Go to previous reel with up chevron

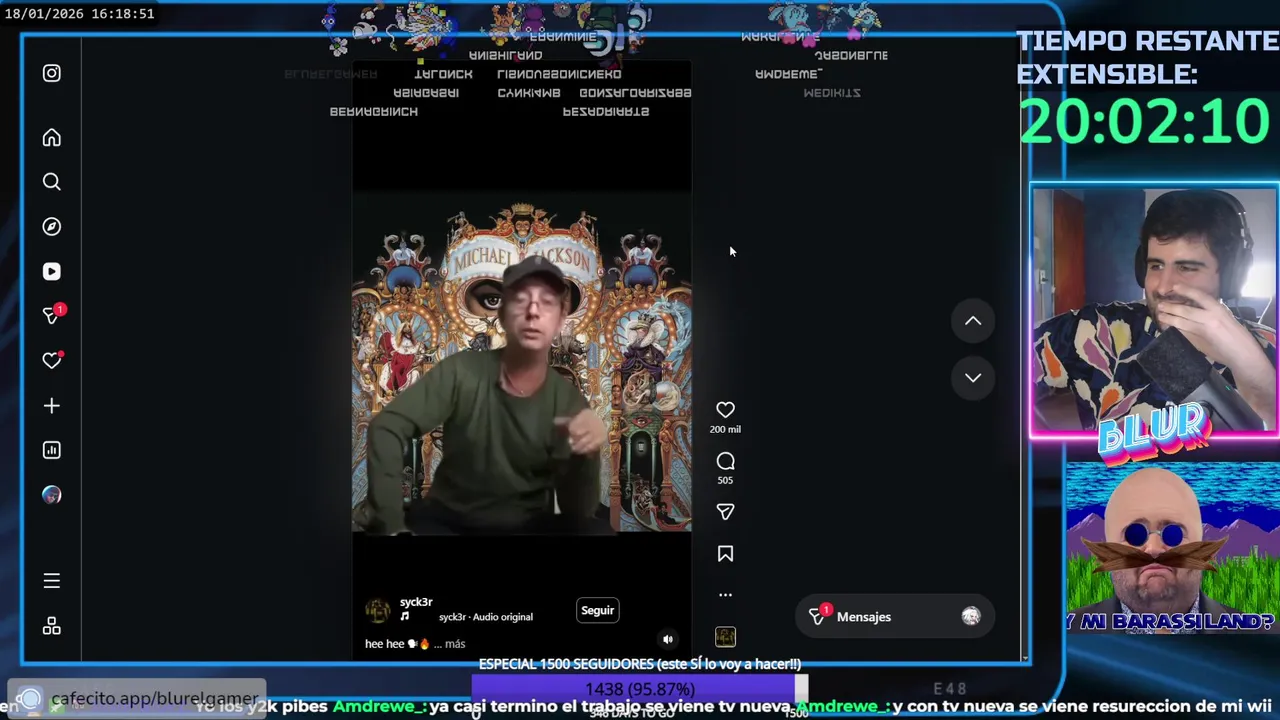click(x=973, y=321)
